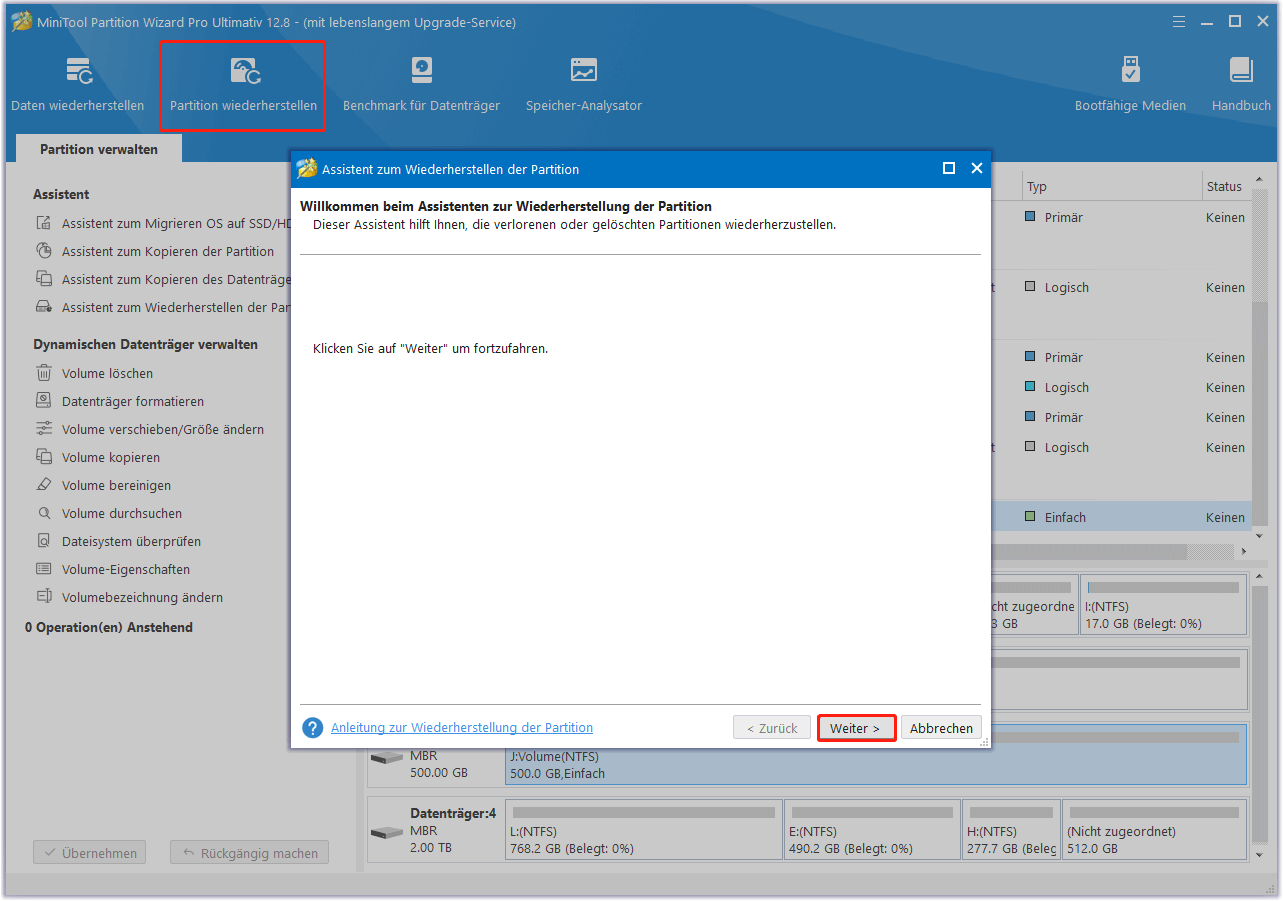Select the 512.0 GB Nicht zugeordnet space

1154,829
